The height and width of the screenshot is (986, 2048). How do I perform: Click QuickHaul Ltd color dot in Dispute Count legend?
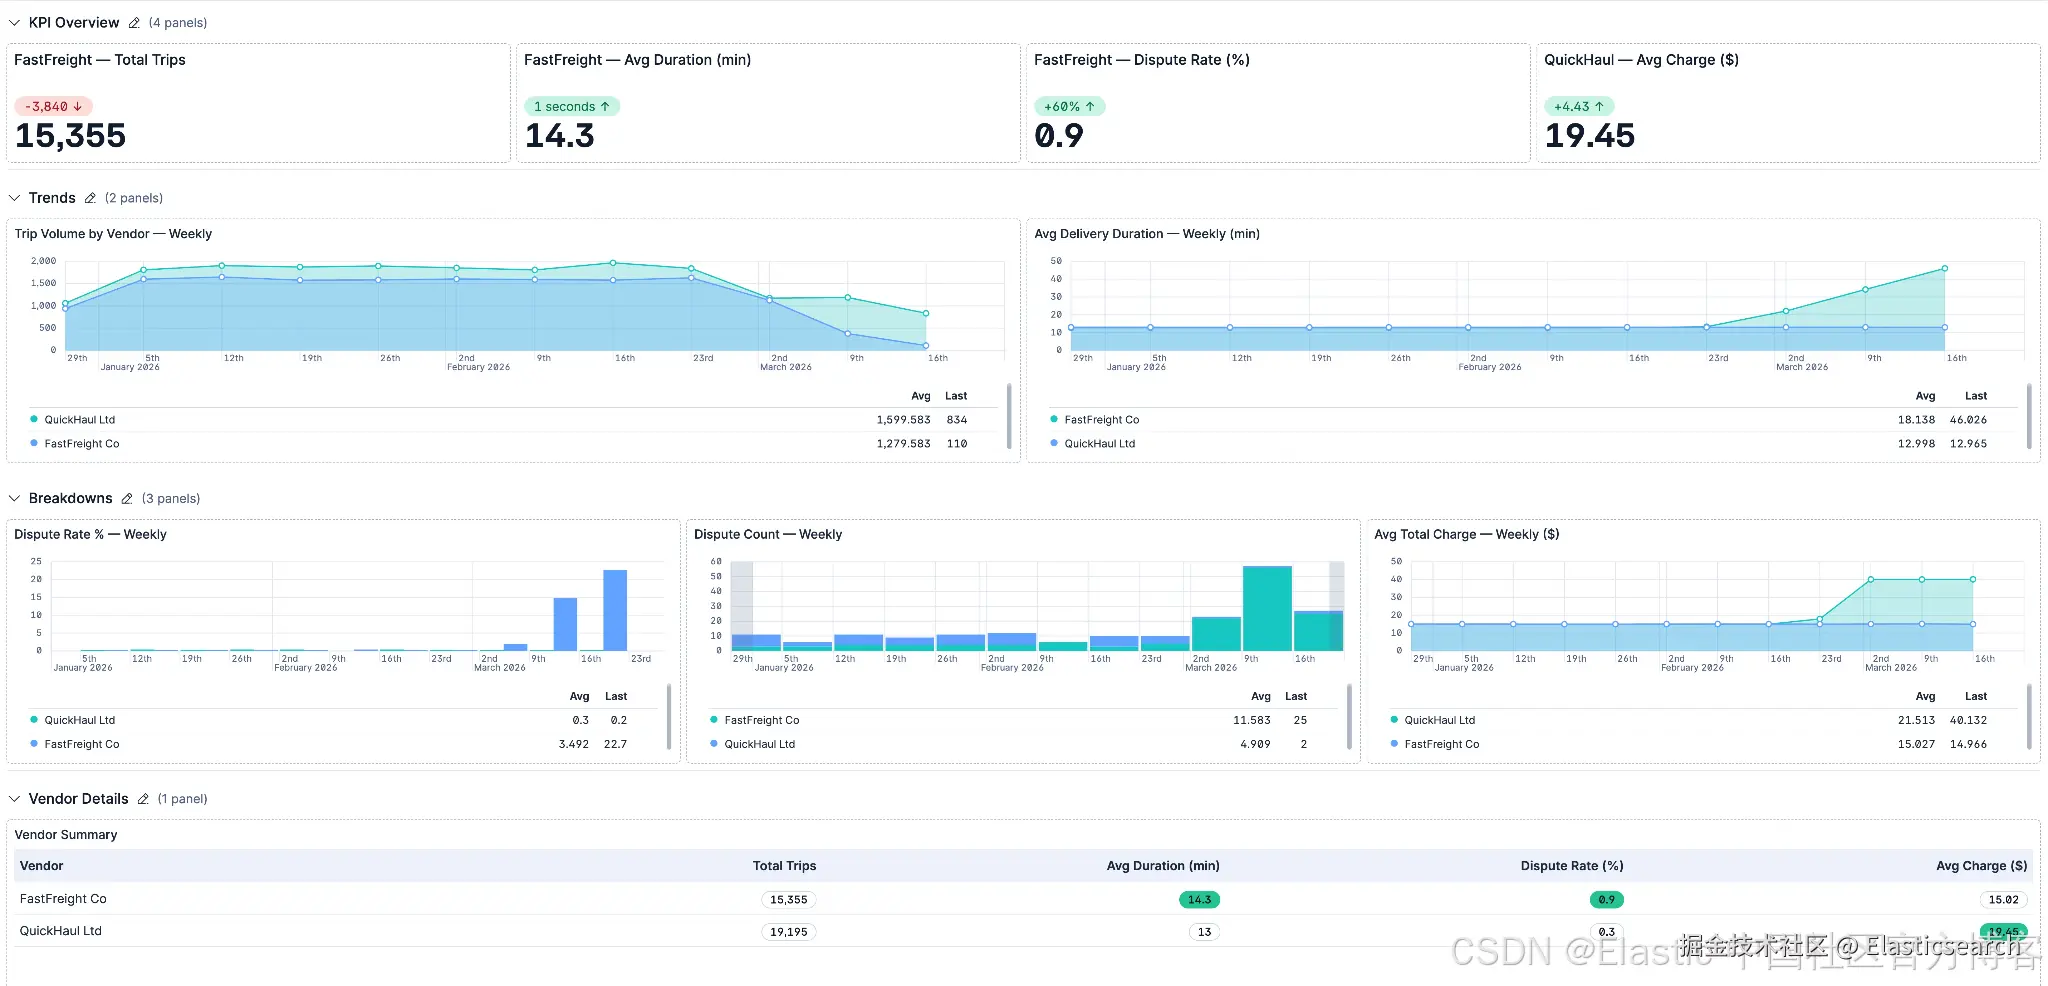(714, 744)
